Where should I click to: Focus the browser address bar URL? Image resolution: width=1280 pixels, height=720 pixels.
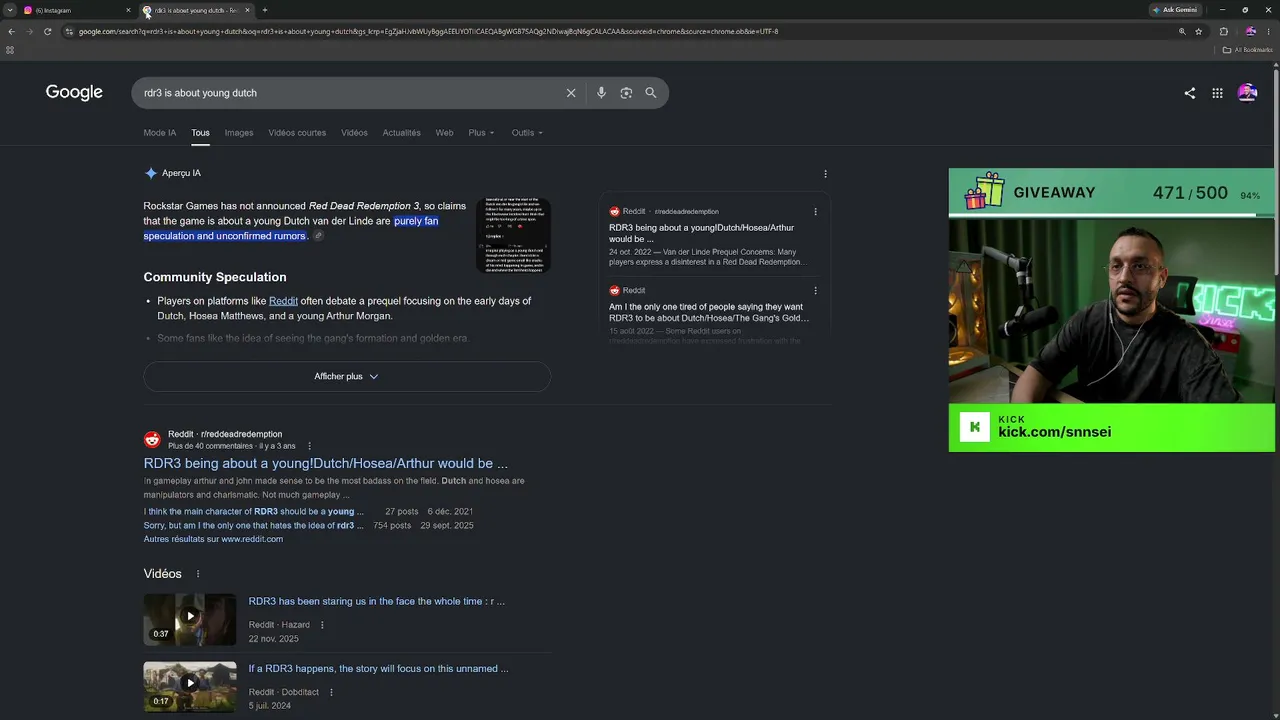click(428, 31)
